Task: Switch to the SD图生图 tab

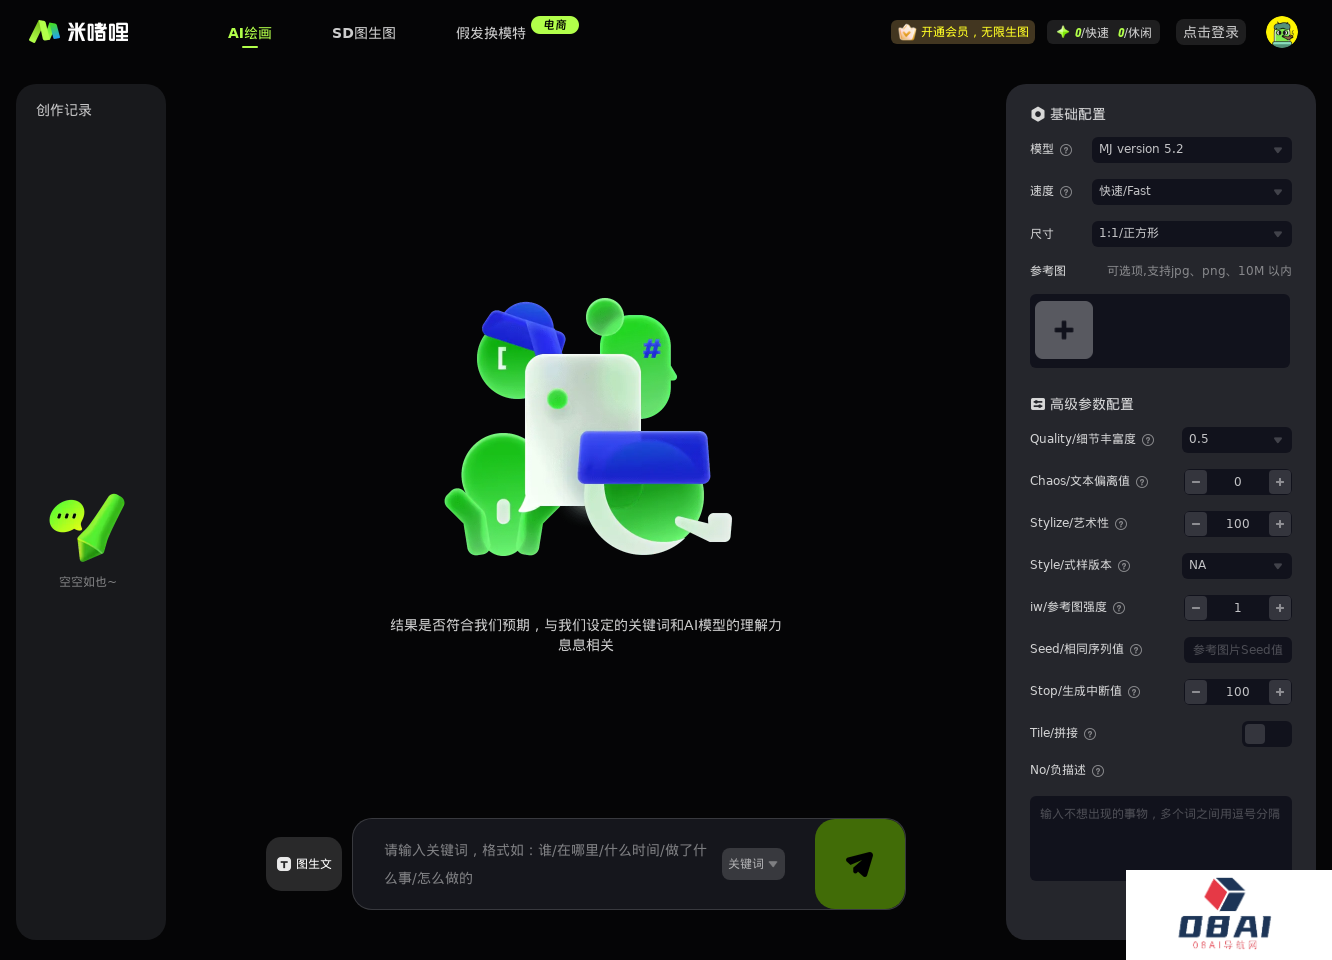Action: 364,33
